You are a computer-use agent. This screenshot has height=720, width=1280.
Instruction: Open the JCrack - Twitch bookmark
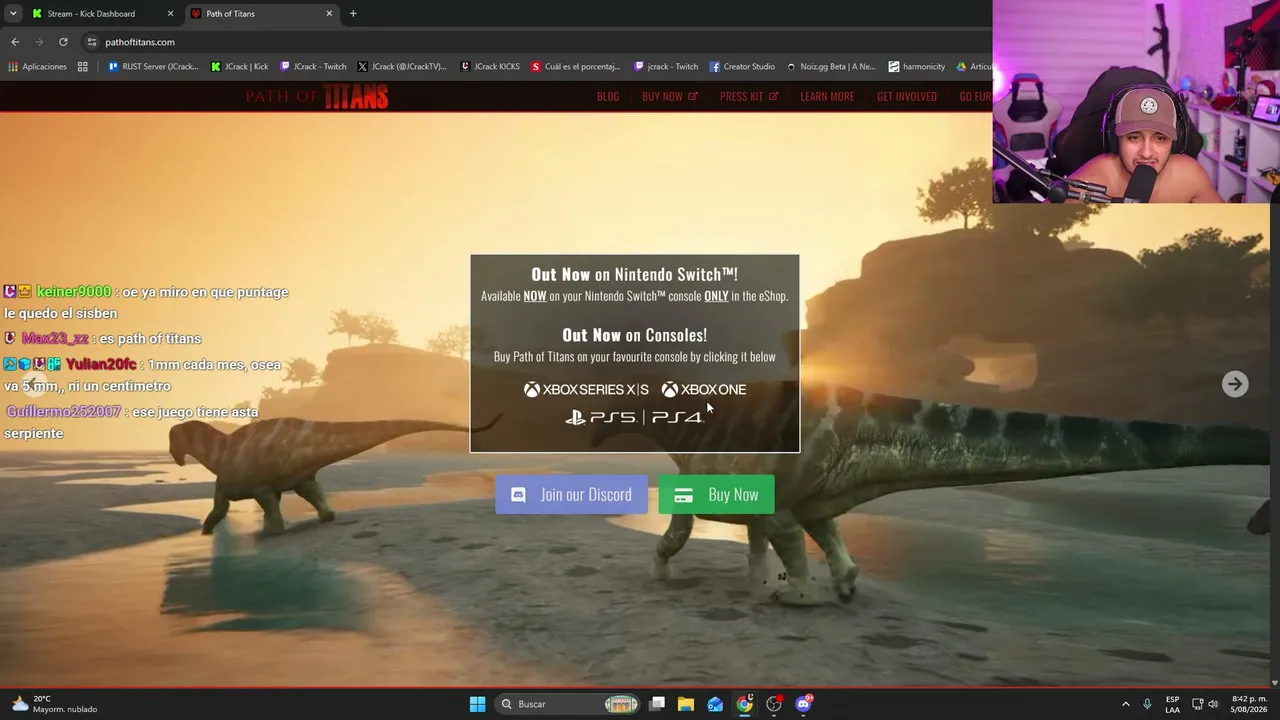pyautogui.click(x=313, y=67)
